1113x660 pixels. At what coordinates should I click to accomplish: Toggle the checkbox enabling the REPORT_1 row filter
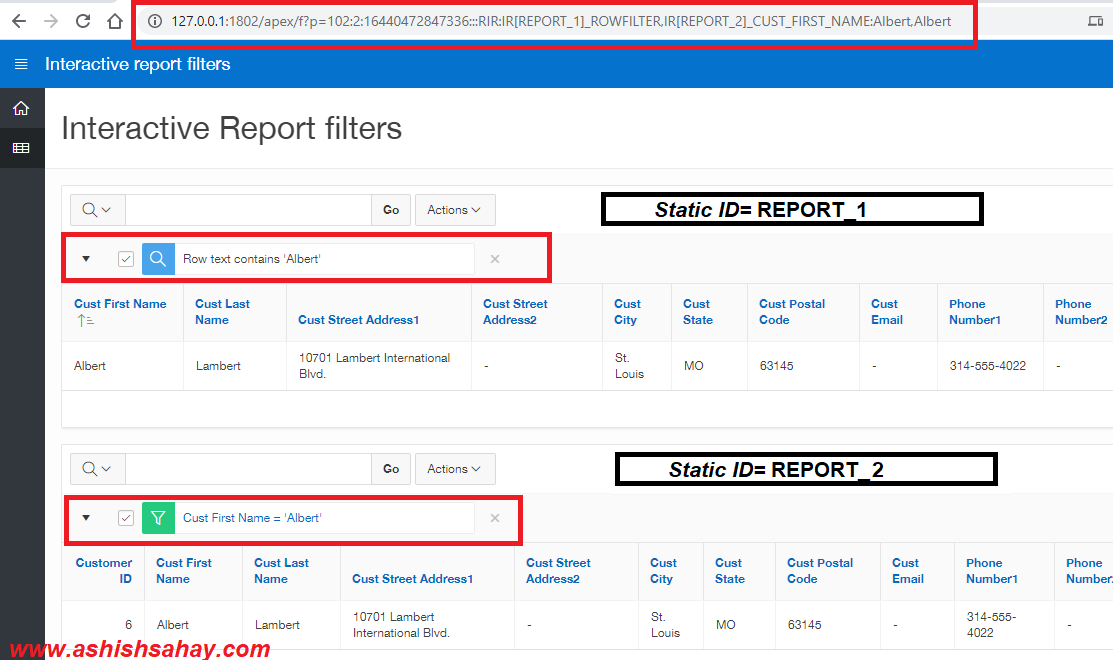tap(125, 258)
